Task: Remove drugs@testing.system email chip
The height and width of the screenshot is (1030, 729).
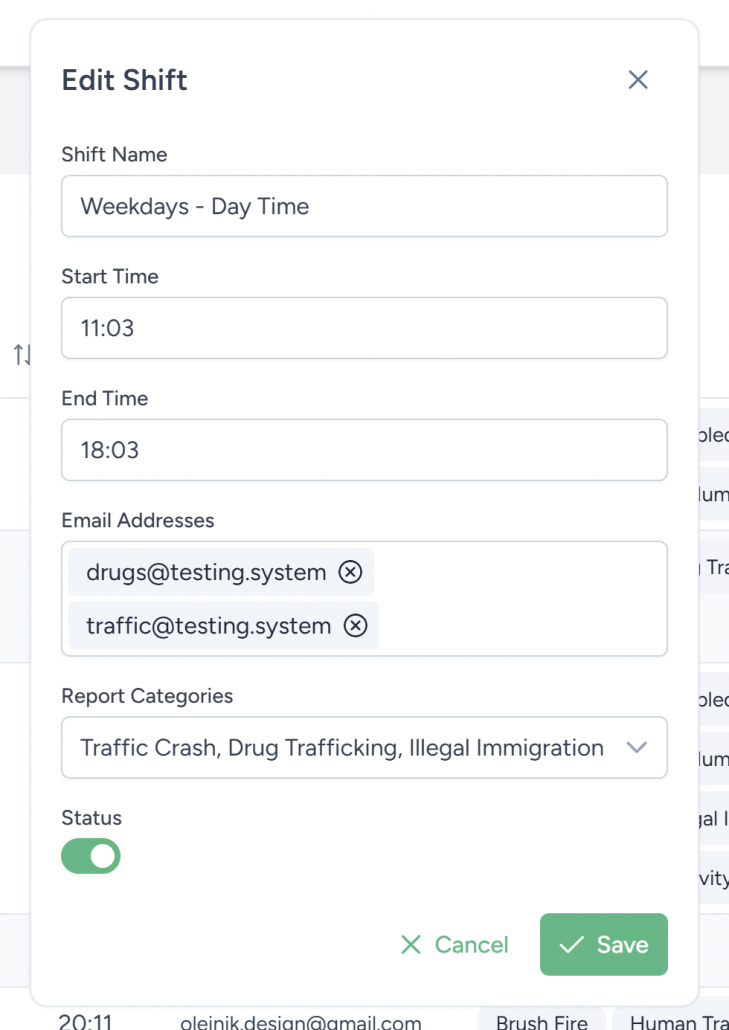Action: [x=350, y=572]
